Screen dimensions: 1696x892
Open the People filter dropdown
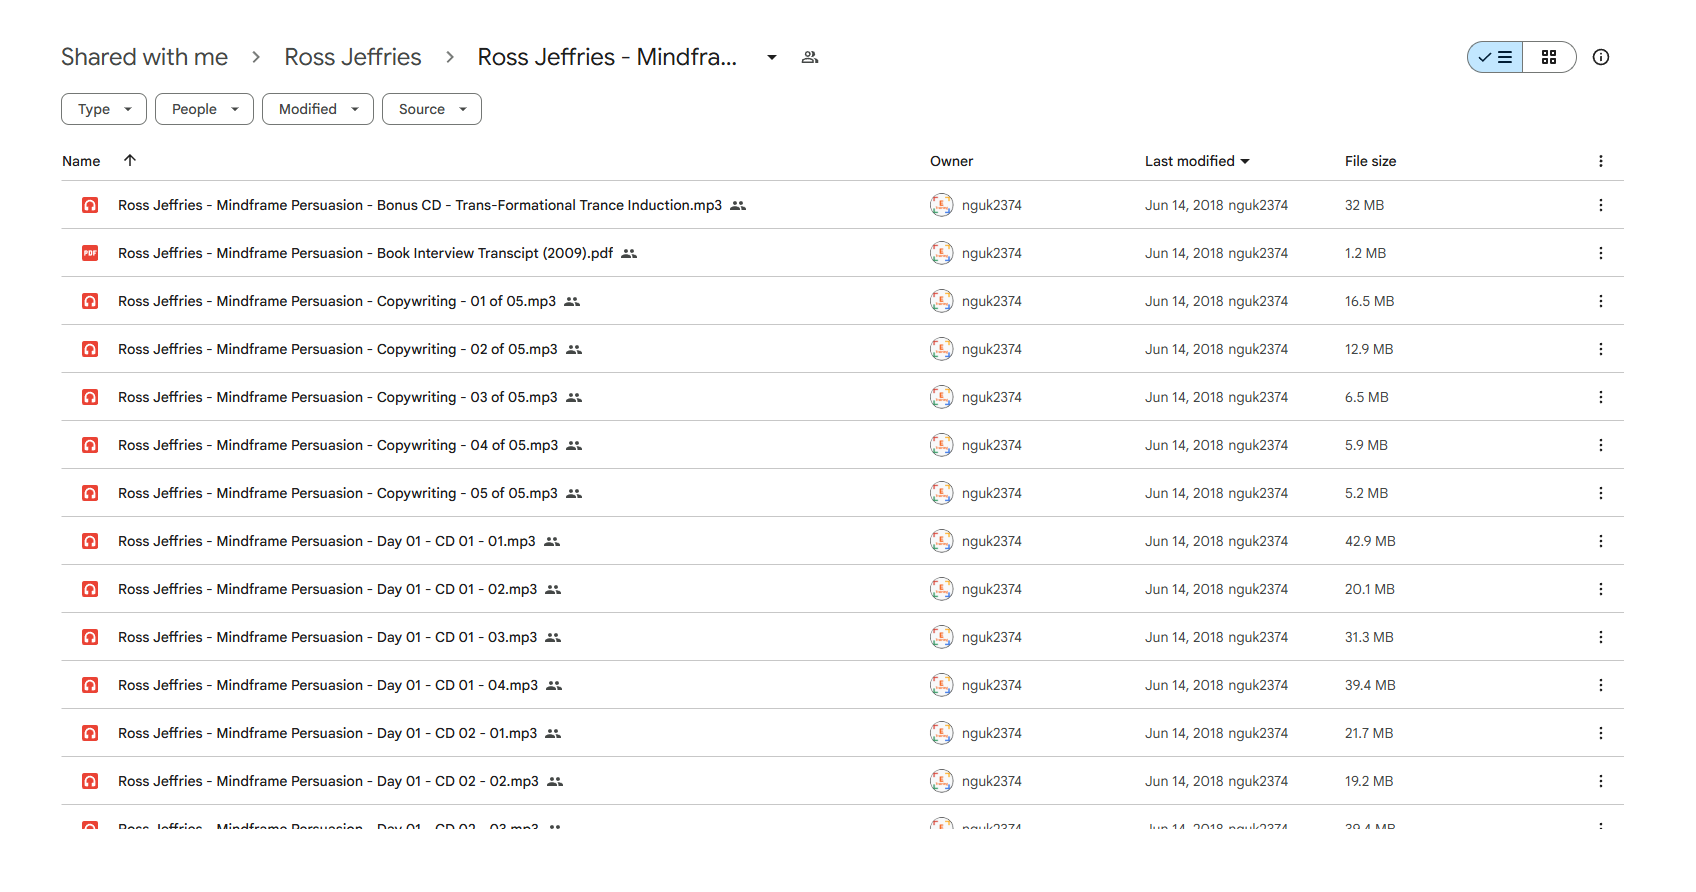pyautogui.click(x=204, y=109)
